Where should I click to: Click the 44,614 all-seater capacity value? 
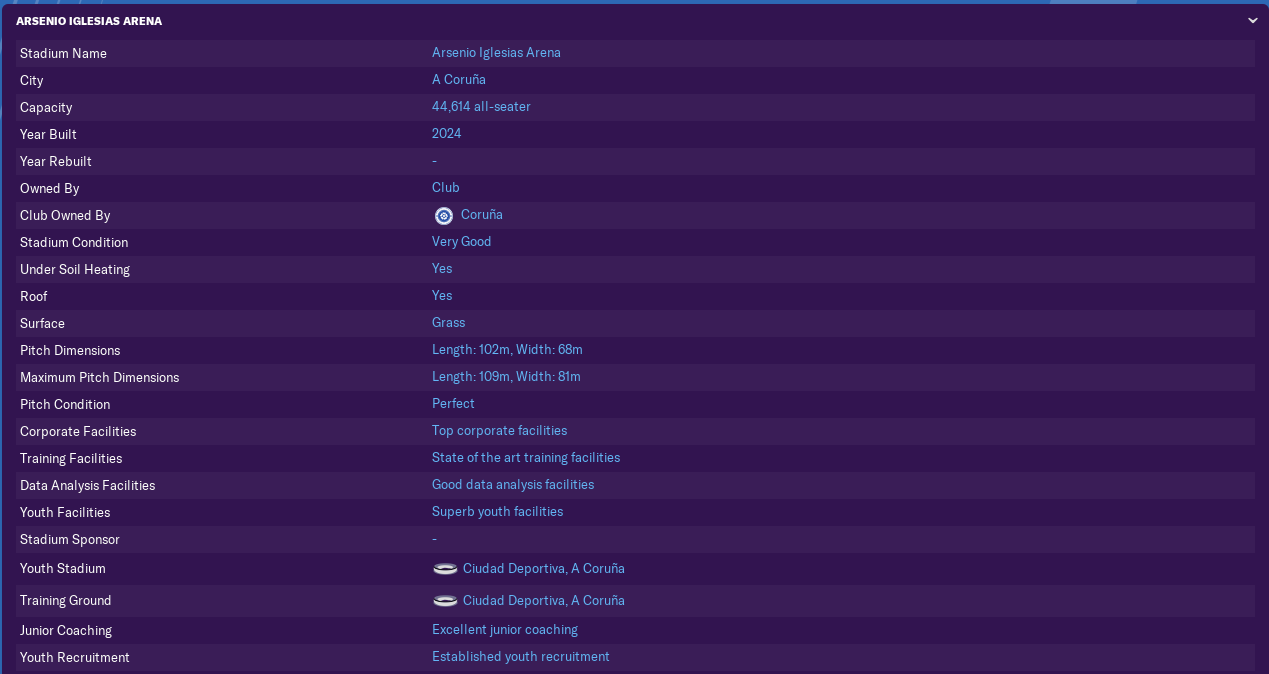click(x=481, y=107)
